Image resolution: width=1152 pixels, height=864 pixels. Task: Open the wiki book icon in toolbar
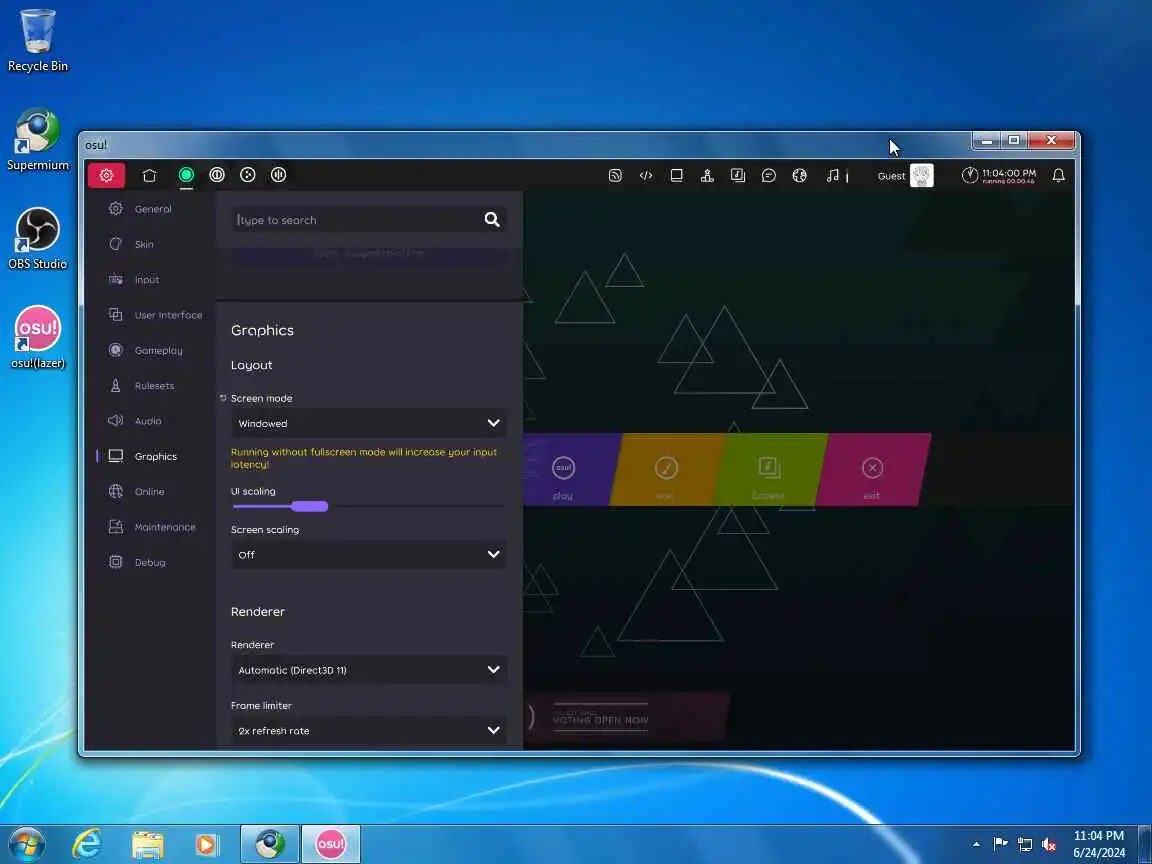tap(677, 176)
